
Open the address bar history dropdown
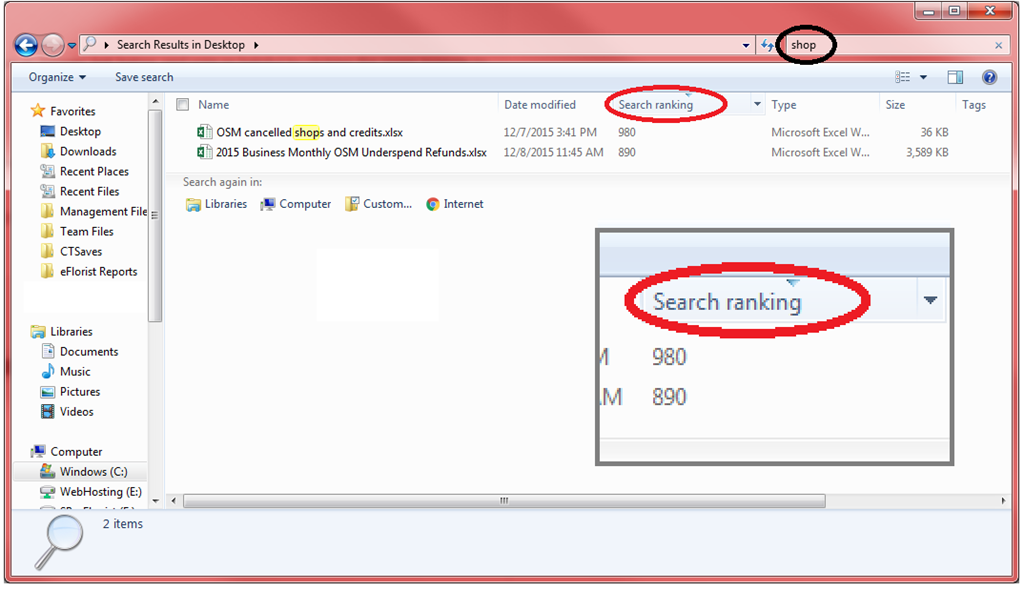tap(746, 46)
